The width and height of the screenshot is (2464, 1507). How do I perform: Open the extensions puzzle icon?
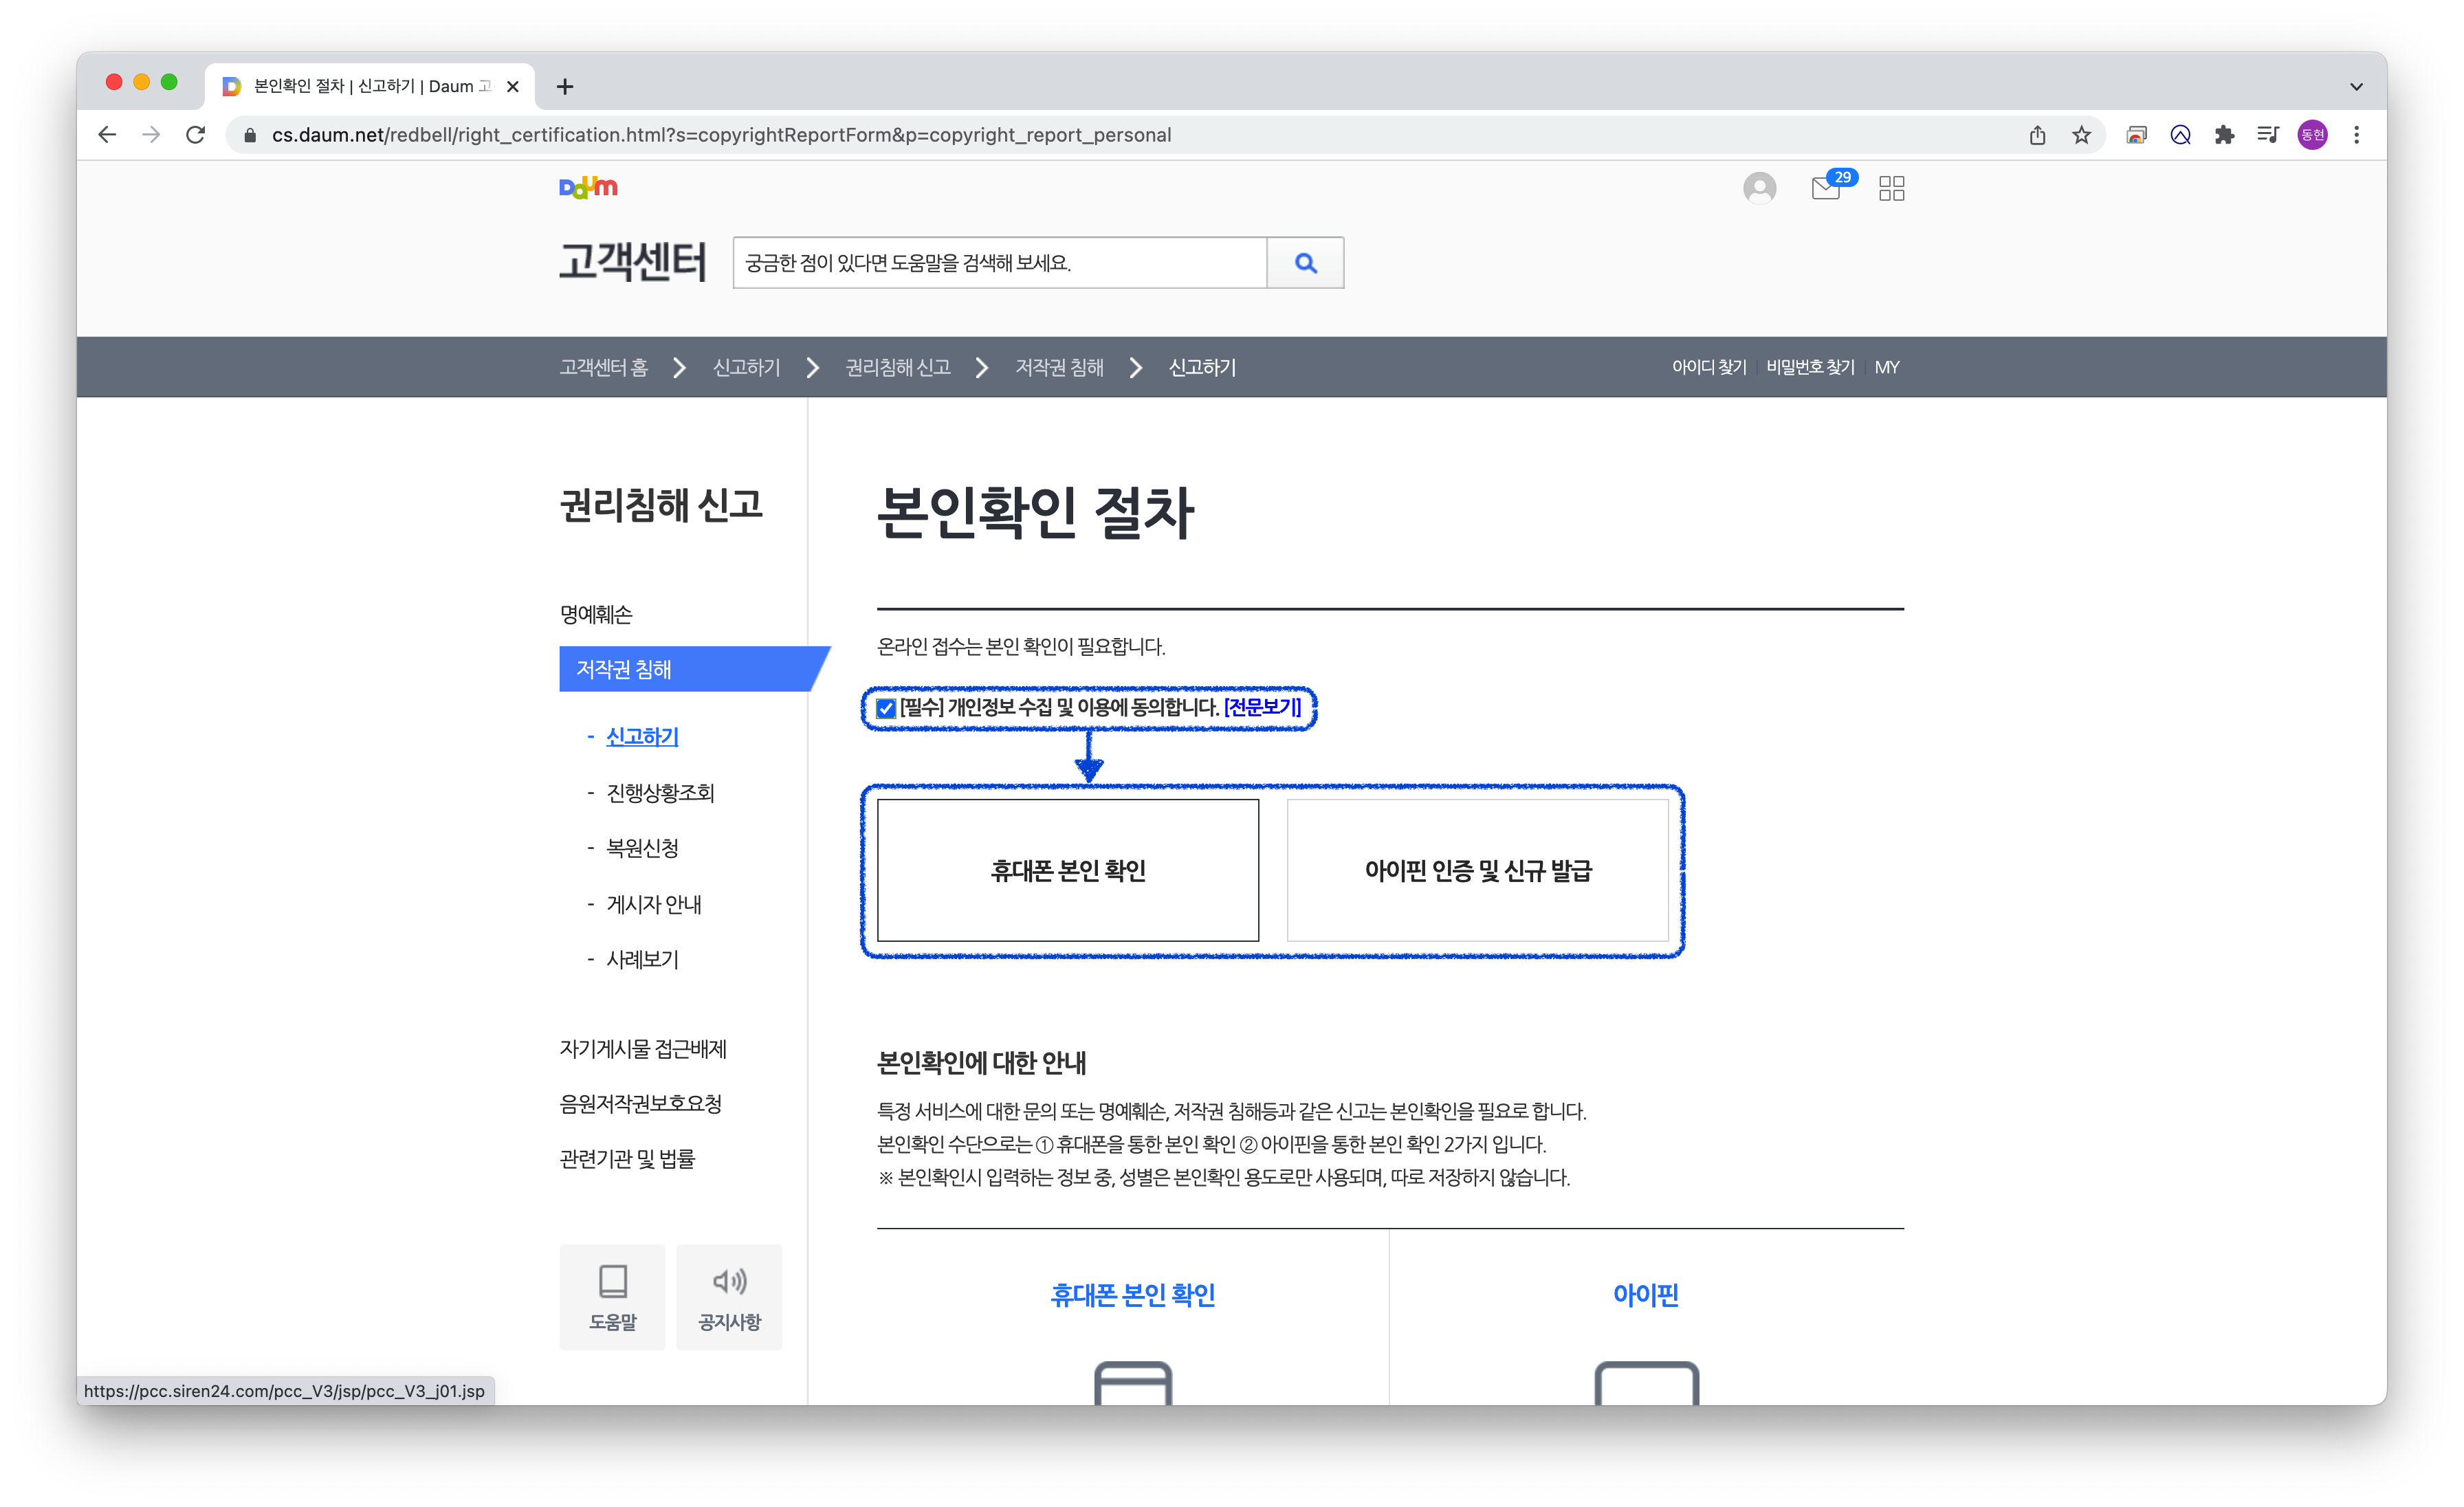click(2224, 135)
